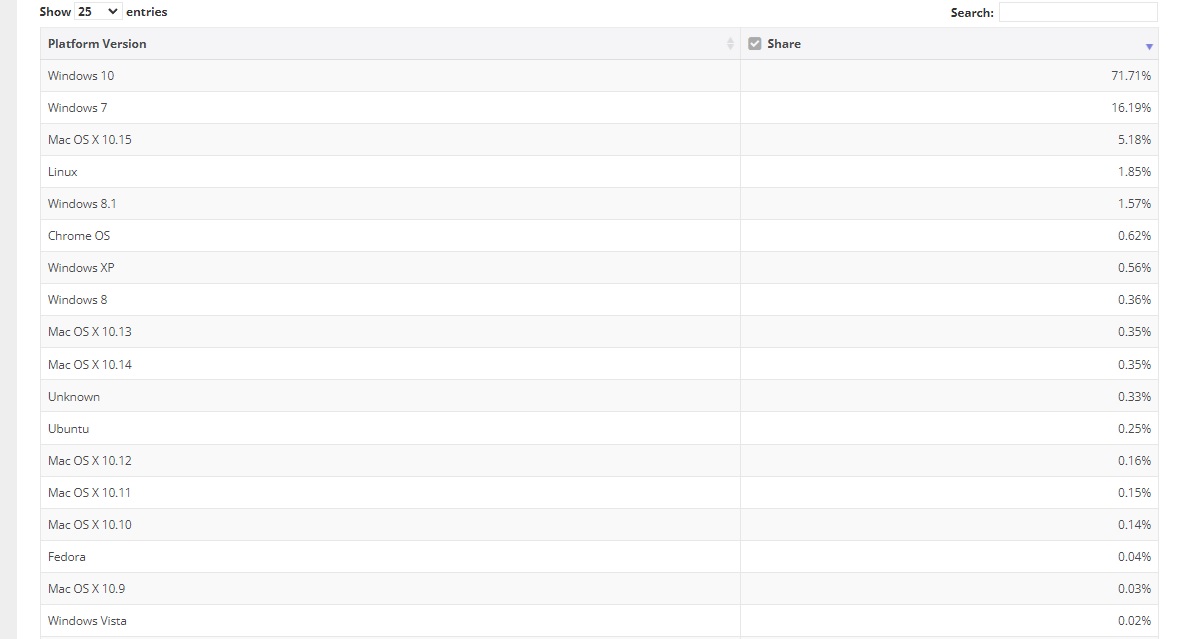This screenshot has width=1185, height=639.
Task: Click the 0.25% share value
Action: pos(1134,428)
